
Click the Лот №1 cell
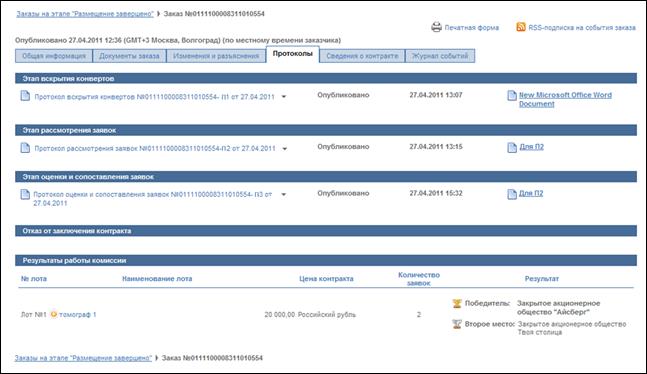(34, 315)
